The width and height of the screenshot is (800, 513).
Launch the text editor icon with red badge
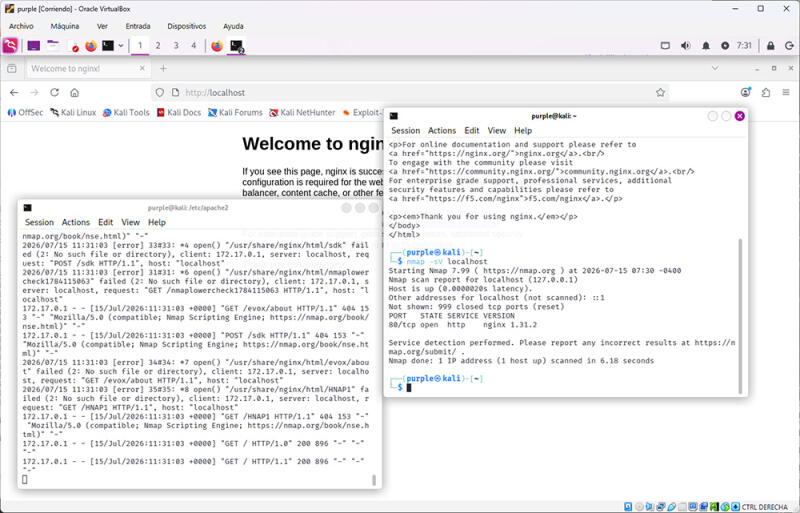pyautogui.click(x=72, y=46)
